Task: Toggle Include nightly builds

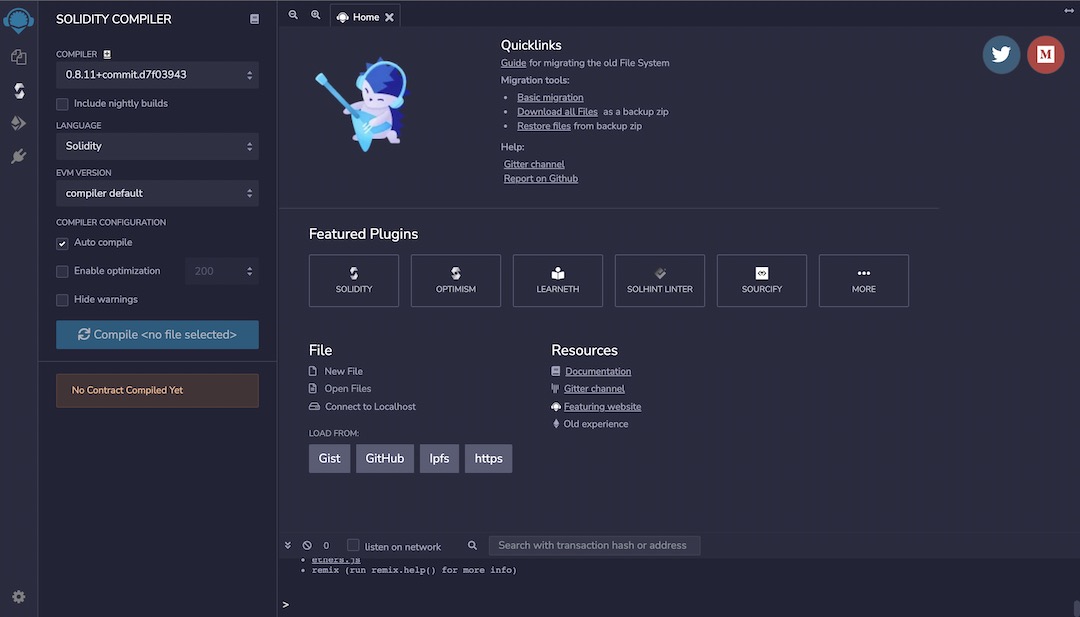Action: 62,103
